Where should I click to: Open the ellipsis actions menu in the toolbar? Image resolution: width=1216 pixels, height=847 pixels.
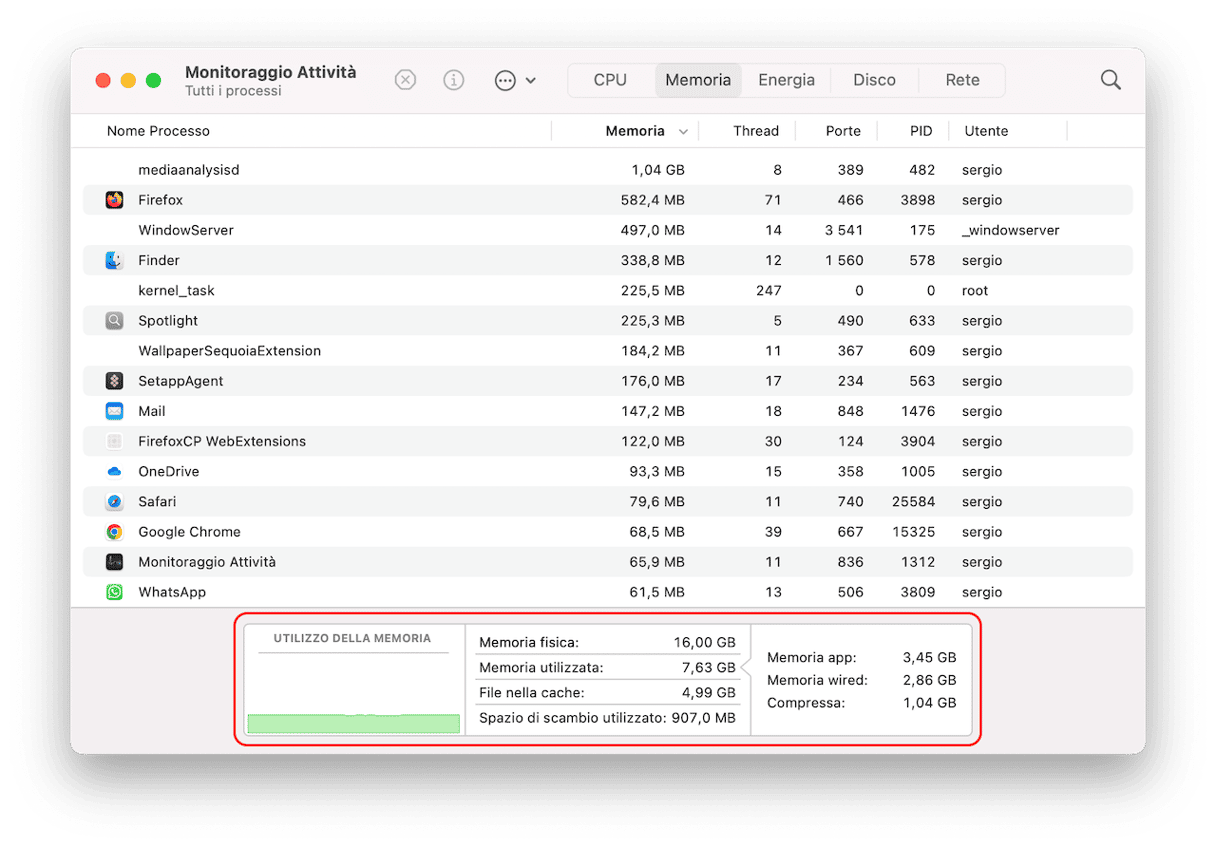point(515,80)
